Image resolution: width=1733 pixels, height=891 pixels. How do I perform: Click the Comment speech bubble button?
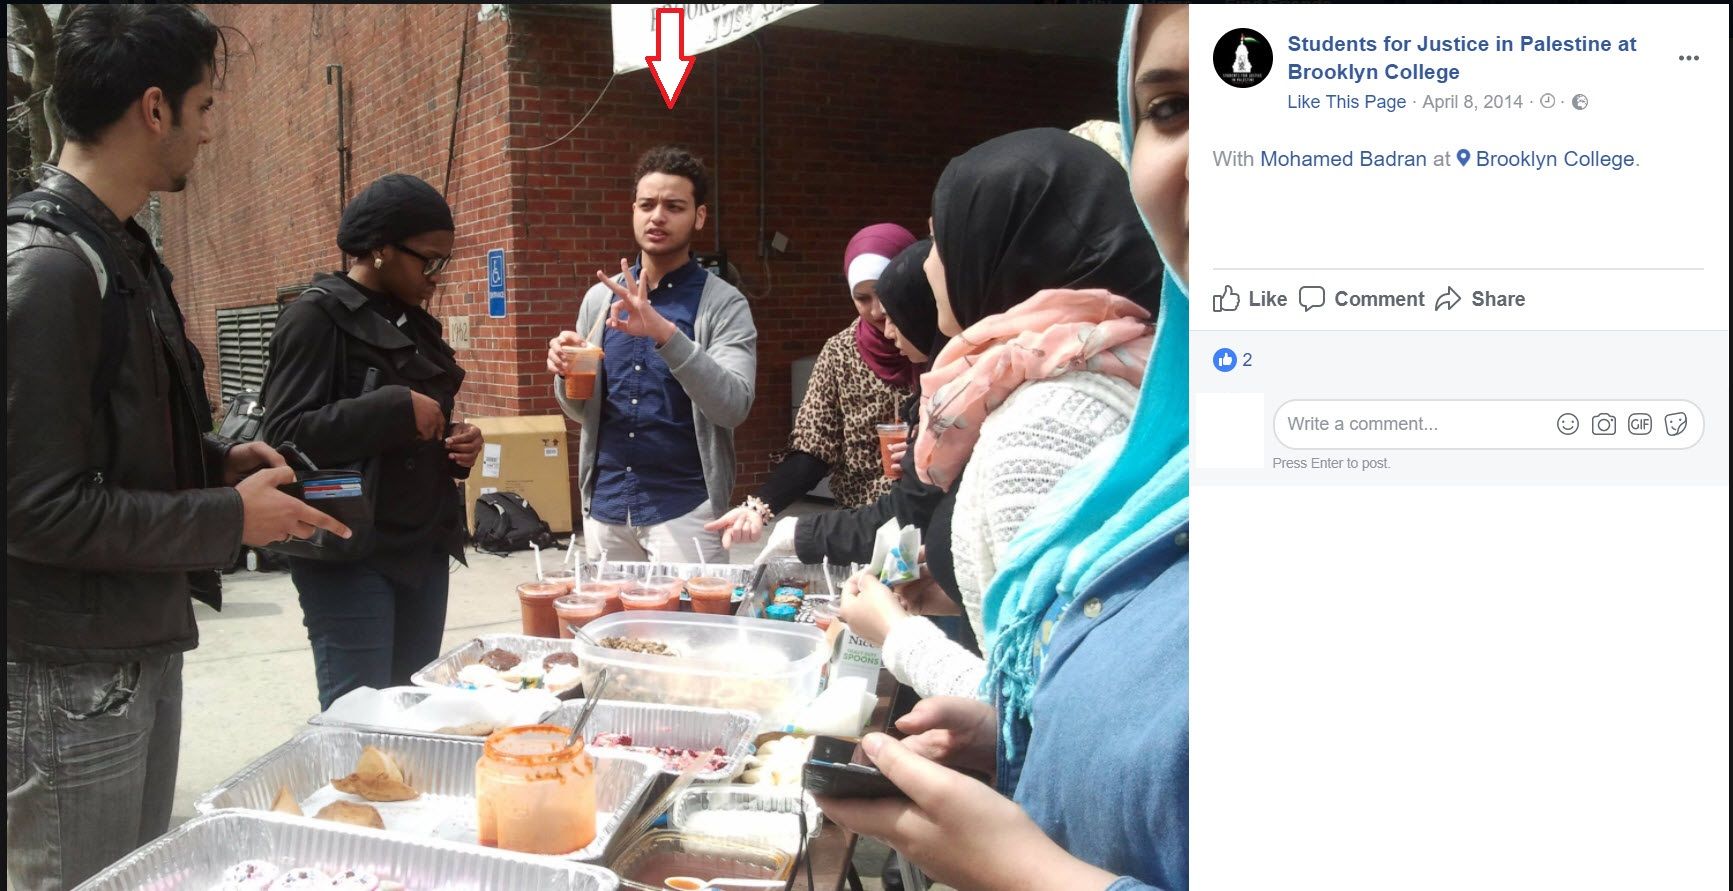coord(1361,299)
